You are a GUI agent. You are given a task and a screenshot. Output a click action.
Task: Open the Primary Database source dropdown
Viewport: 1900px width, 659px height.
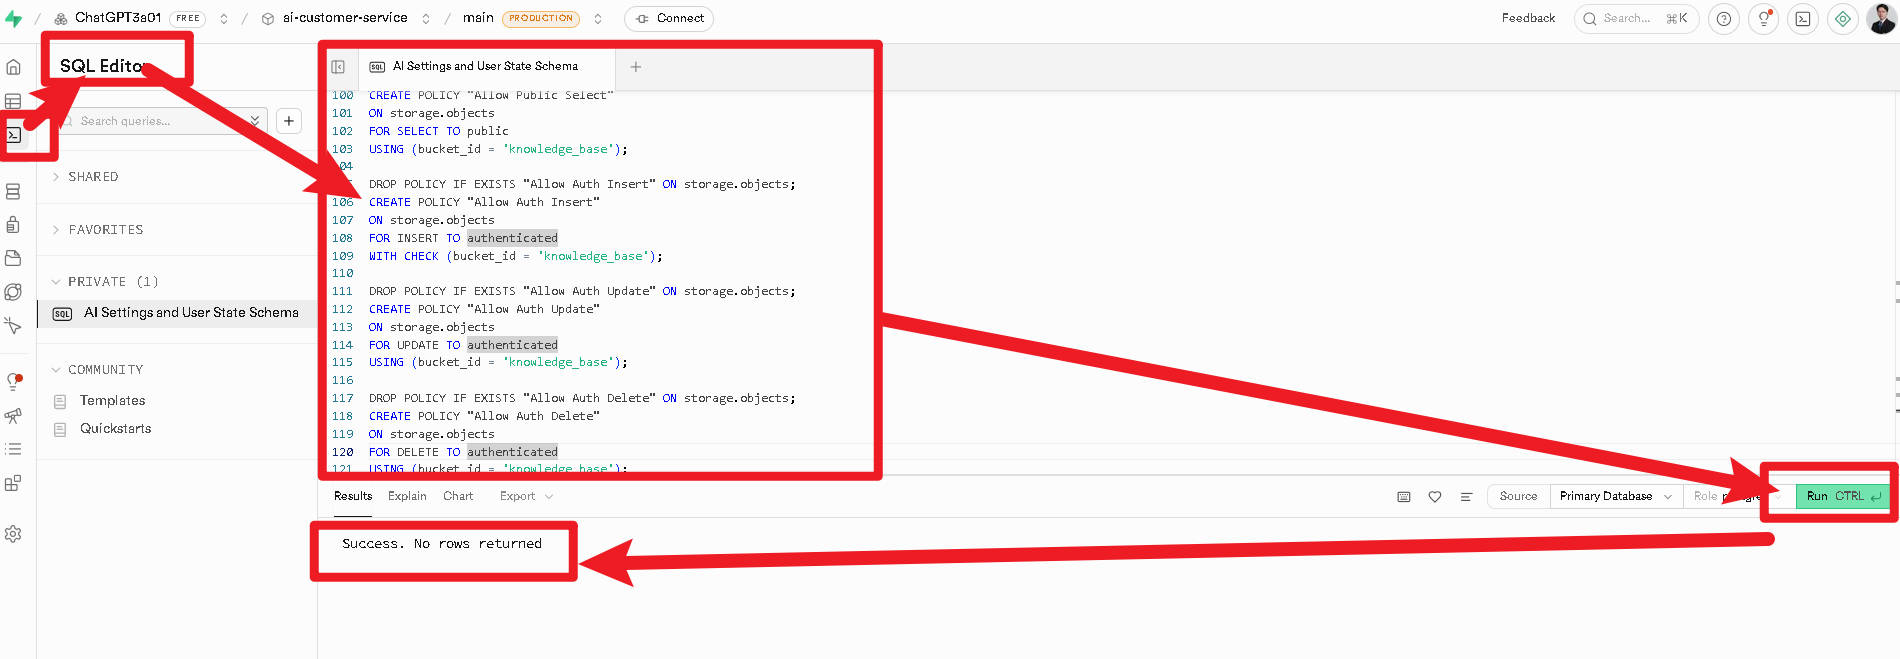1615,496
